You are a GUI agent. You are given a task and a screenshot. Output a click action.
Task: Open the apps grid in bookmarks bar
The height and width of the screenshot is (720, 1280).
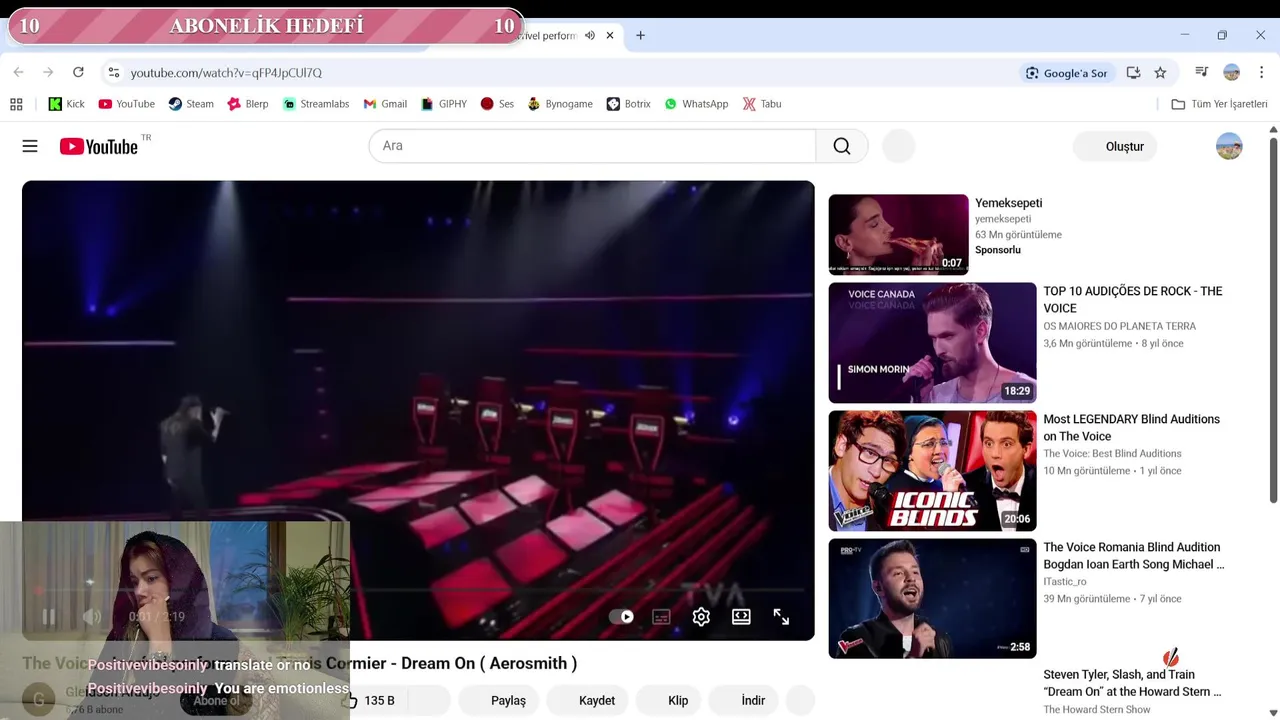pyautogui.click(x=16, y=104)
